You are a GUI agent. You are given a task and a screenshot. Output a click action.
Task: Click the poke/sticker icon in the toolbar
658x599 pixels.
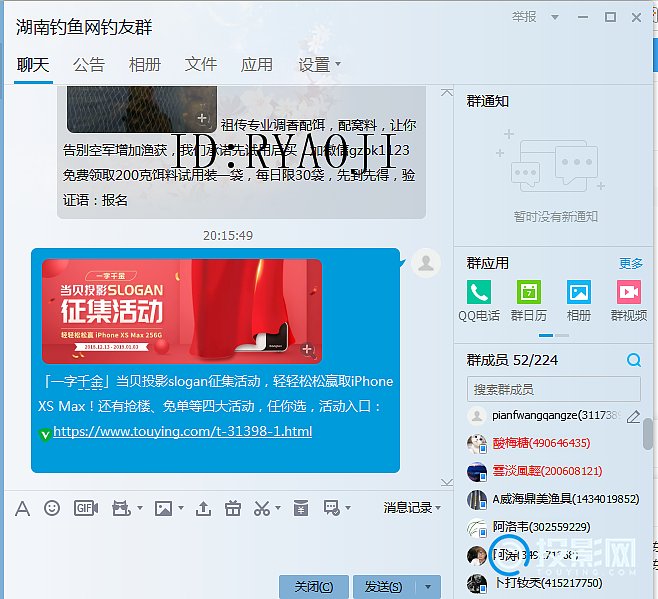coord(121,508)
